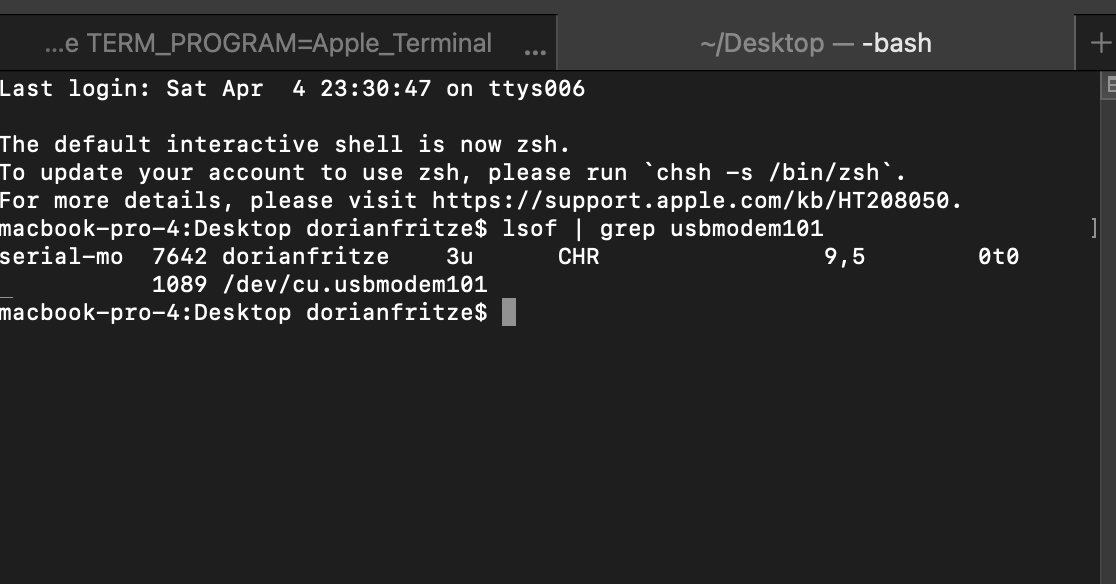The image size is (1116, 584).
Task: Click the small marker at the right screen edge
Action: pyautogui.click(x=1110, y=88)
